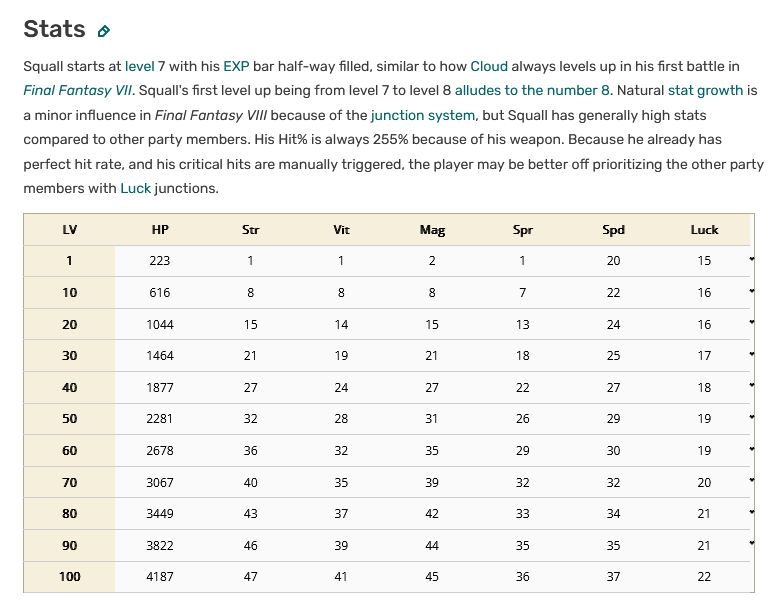This screenshot has width=781, height=612.
Task: Click Mag value '45' in level 100 row
Action: pos(432,577)
